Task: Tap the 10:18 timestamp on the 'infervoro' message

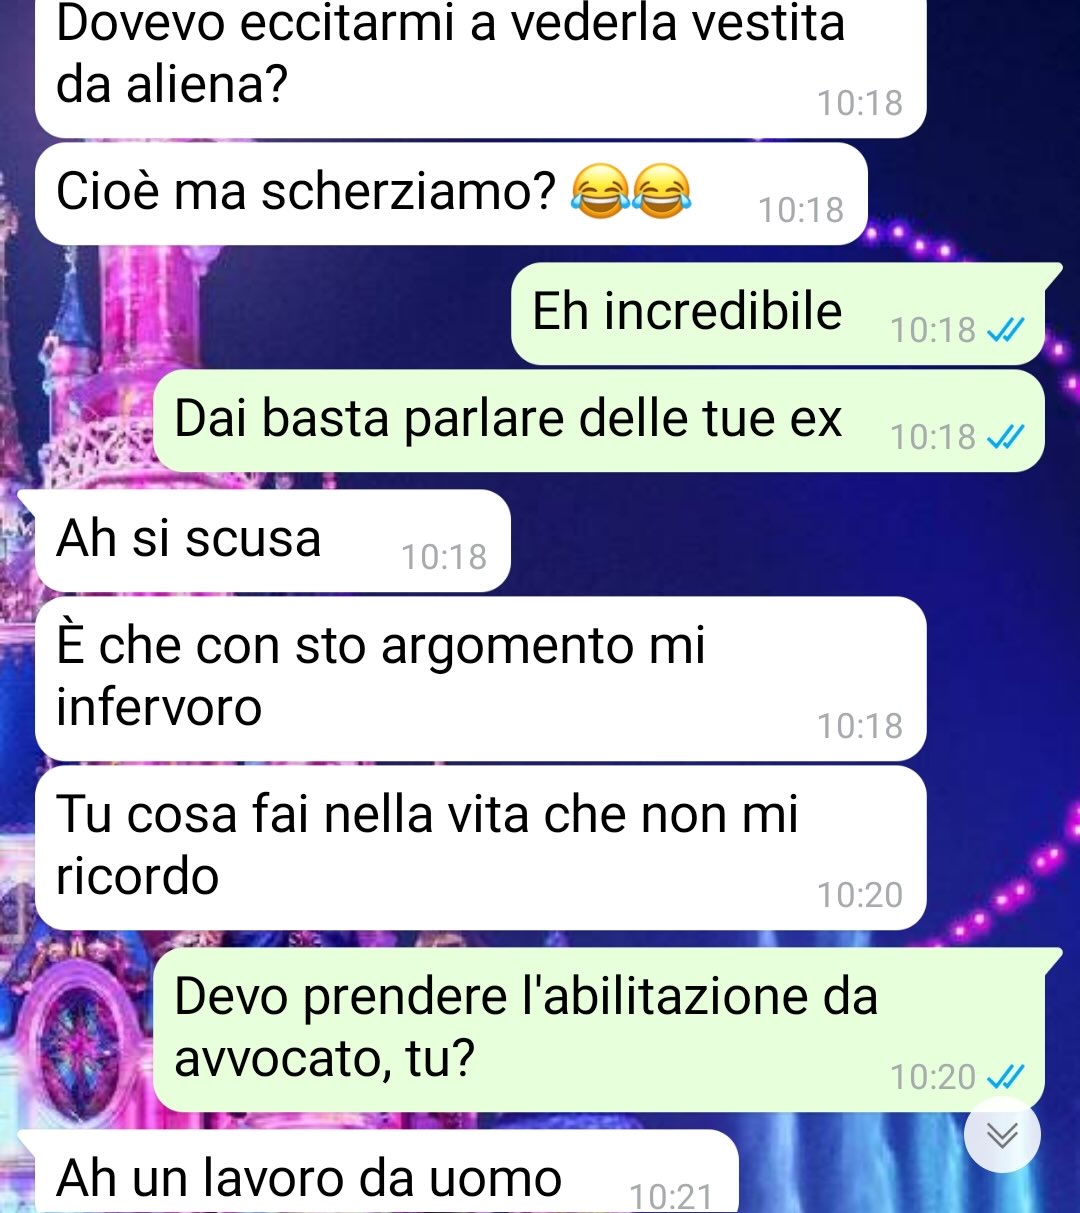Action: 860,726
